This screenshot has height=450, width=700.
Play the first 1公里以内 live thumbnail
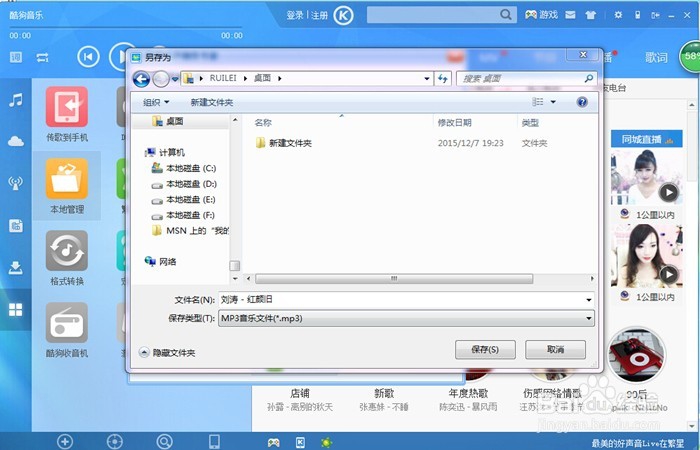click(x=646, y=177)
